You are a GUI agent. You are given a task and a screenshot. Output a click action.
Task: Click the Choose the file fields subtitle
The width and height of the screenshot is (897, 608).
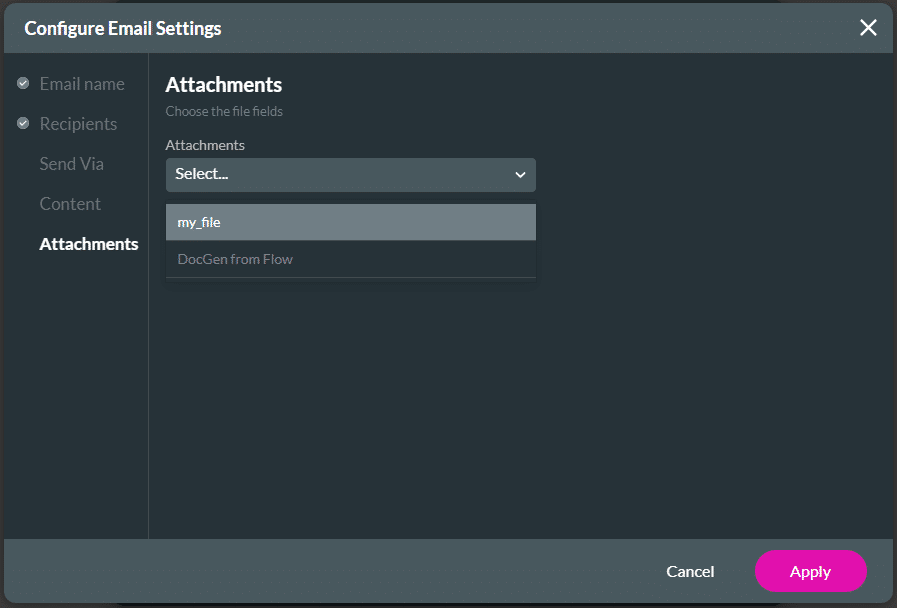point(224,111)
